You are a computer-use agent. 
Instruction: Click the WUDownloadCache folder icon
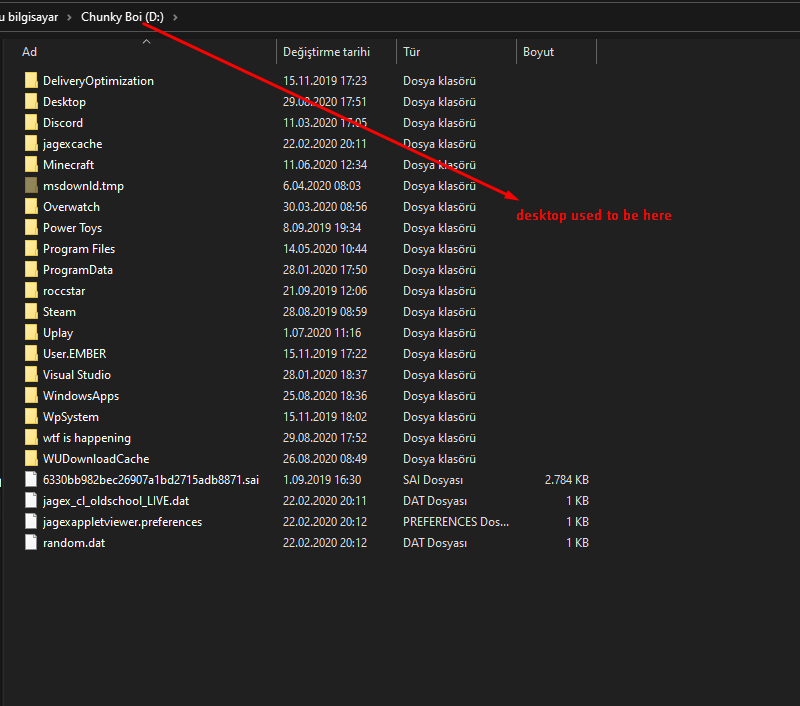31,459
